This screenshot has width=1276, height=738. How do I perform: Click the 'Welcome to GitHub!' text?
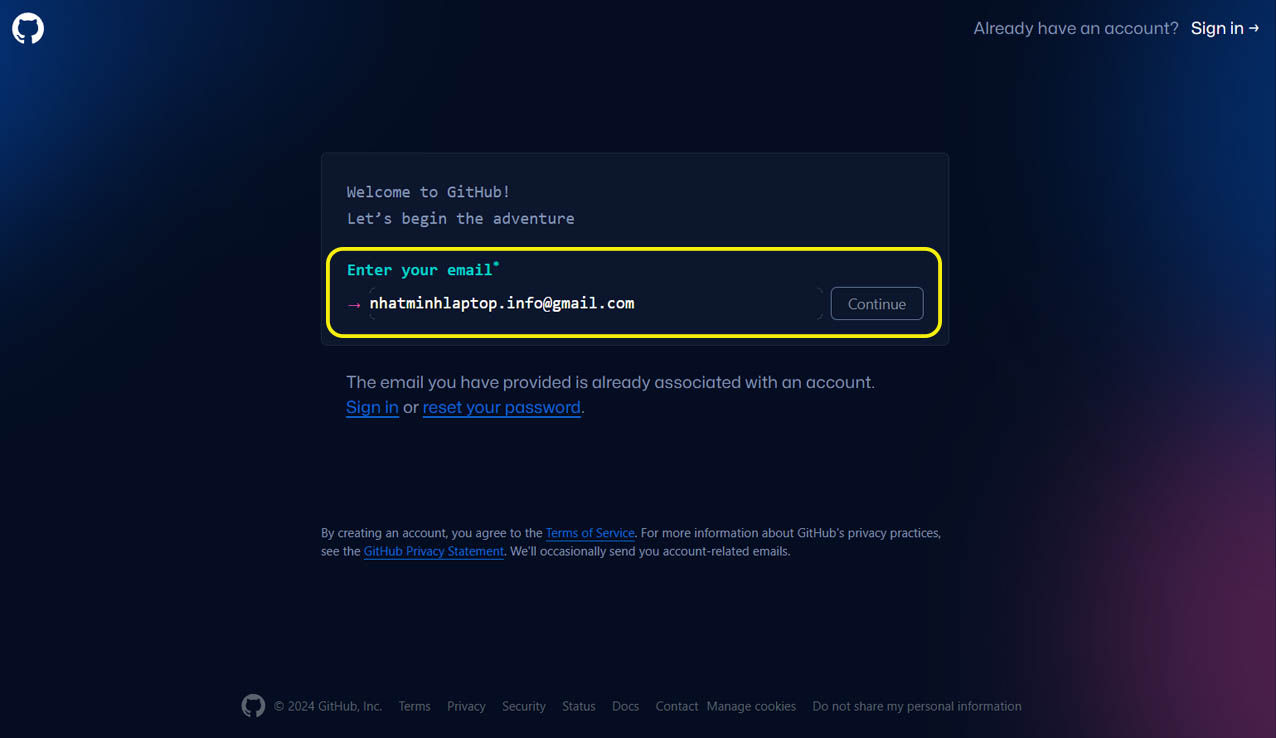pyautogui.click(x=428, y=192)
